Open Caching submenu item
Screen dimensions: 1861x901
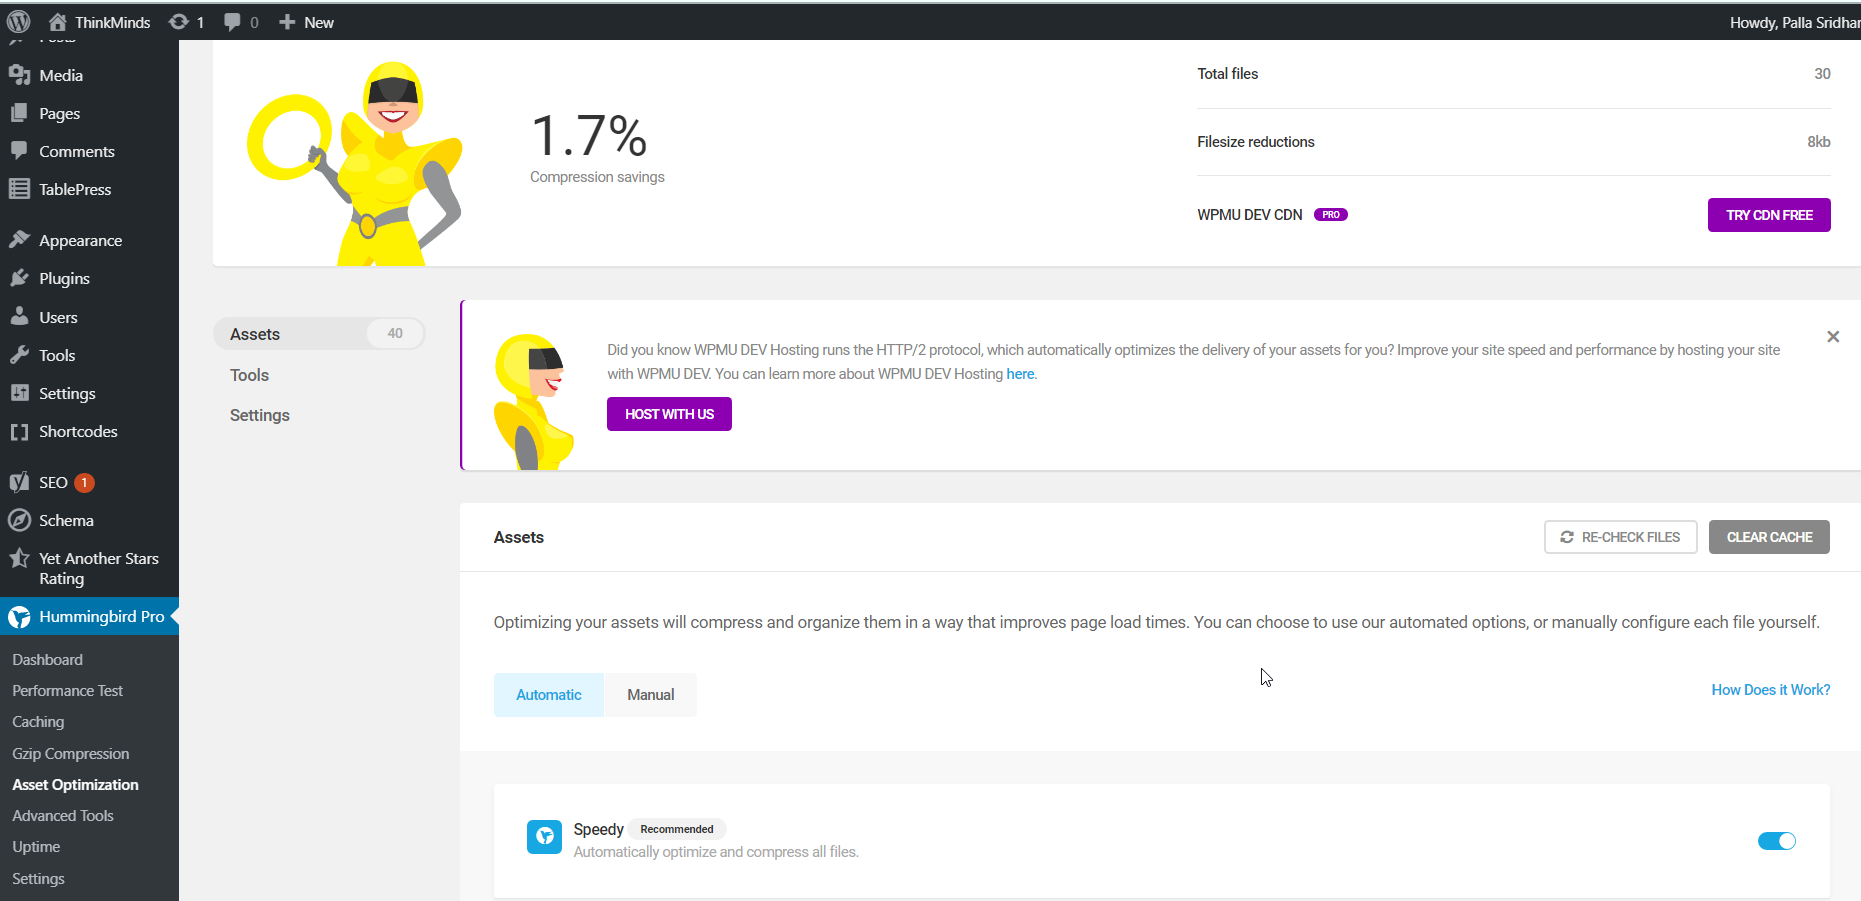pyautogui.click(x=38, y=722)
